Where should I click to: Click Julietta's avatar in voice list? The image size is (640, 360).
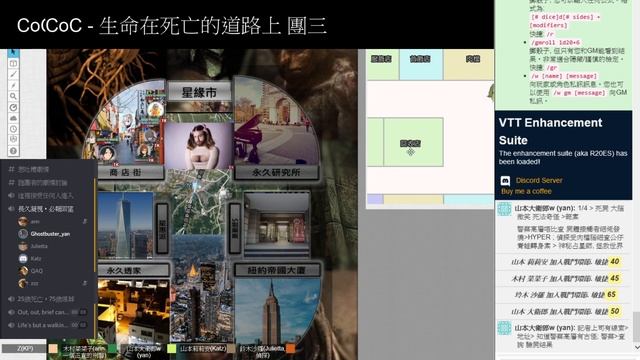23,246
